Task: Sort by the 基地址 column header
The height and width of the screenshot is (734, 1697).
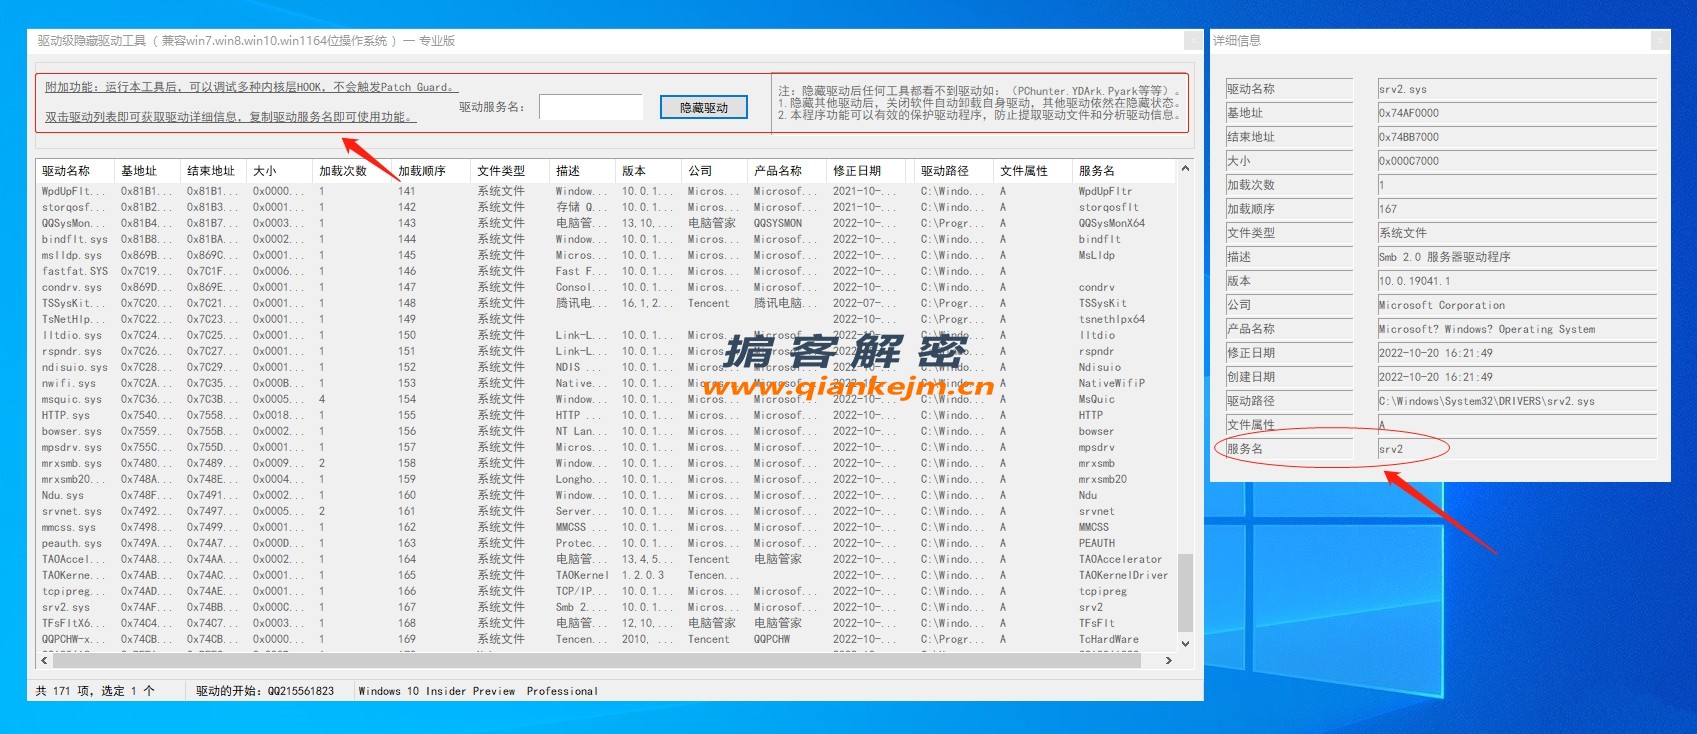Action: [147, 171]
